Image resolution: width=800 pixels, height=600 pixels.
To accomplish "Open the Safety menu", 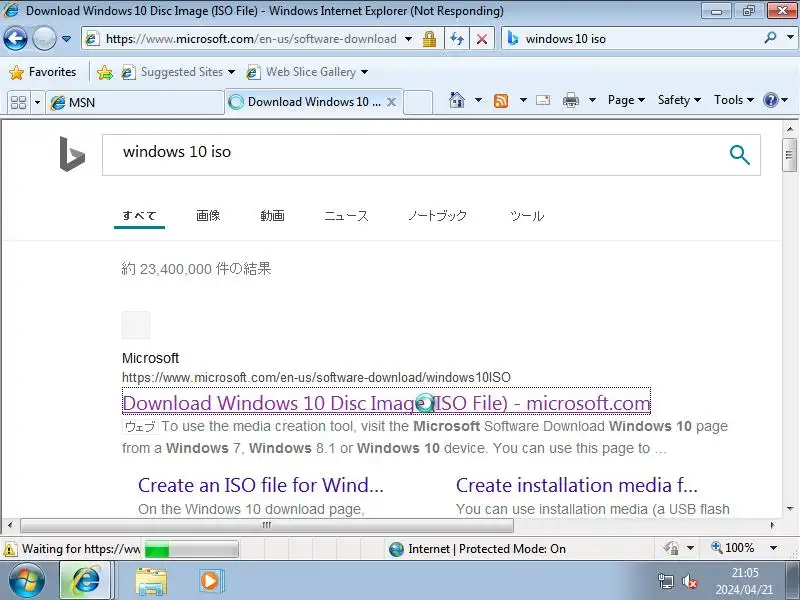I will [x=679, y=100].
